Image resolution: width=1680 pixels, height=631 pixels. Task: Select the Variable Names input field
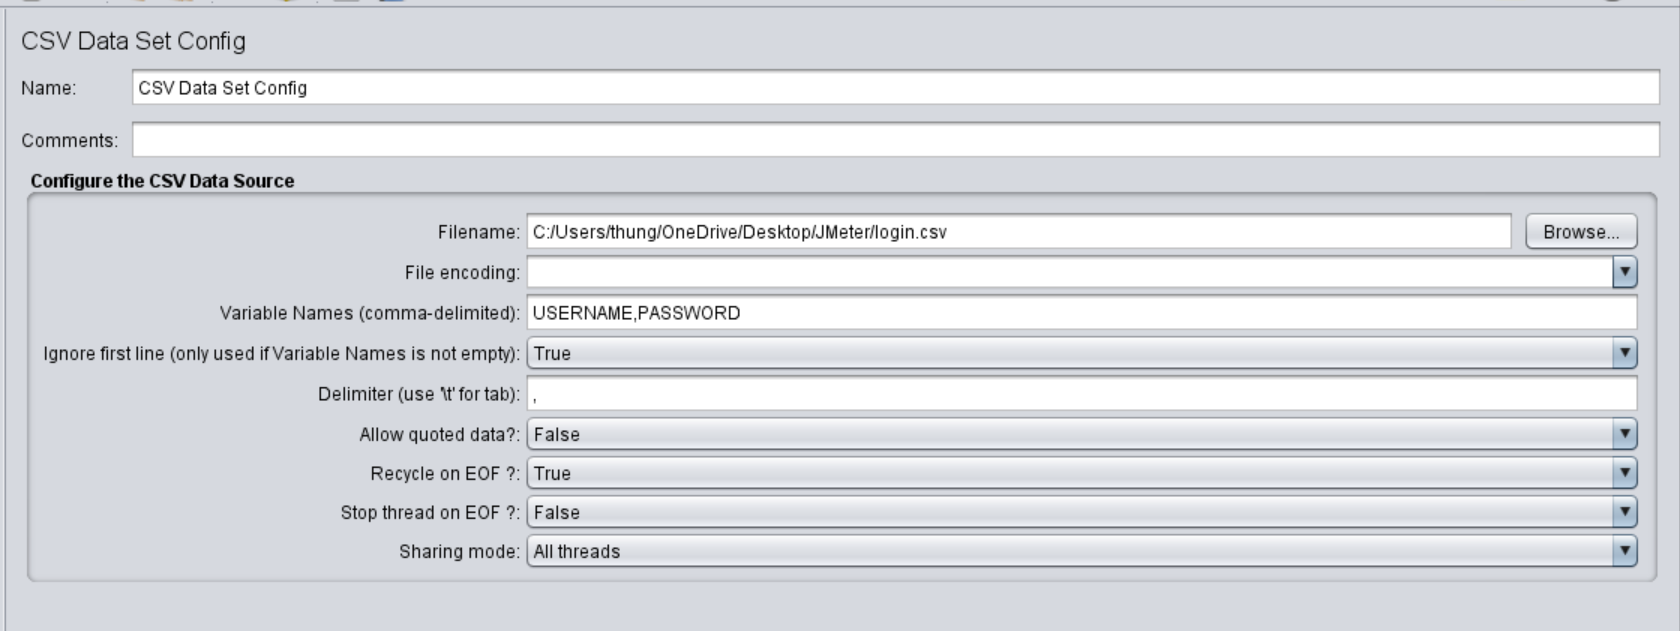(1081, 313)
